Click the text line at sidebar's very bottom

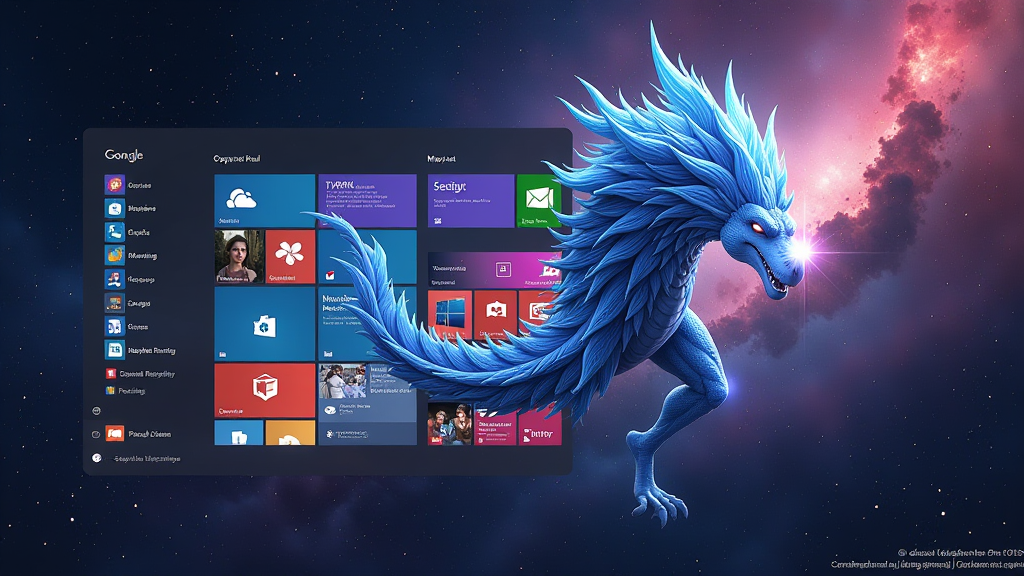(x=147, y=458)
